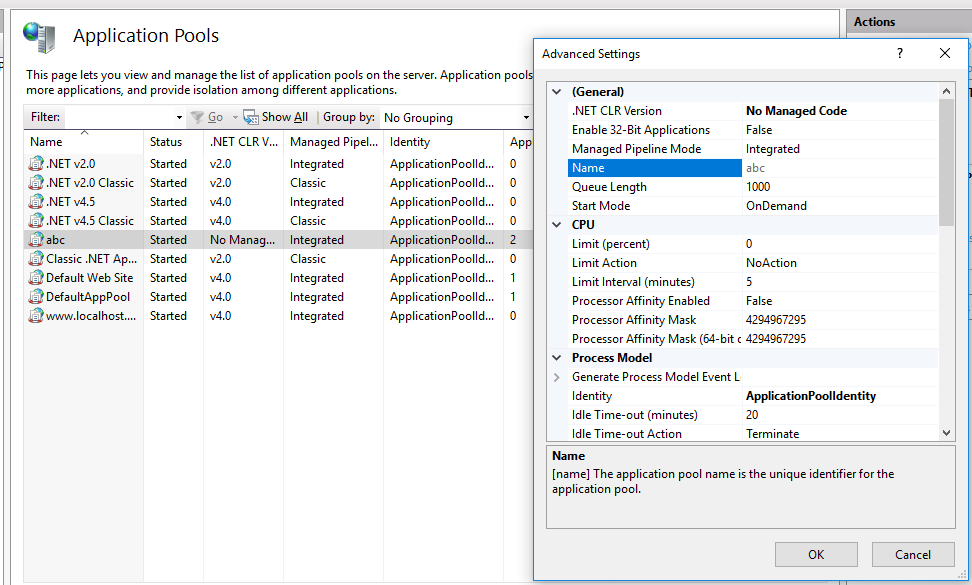Sort list by Status column header

coord(166,142)
